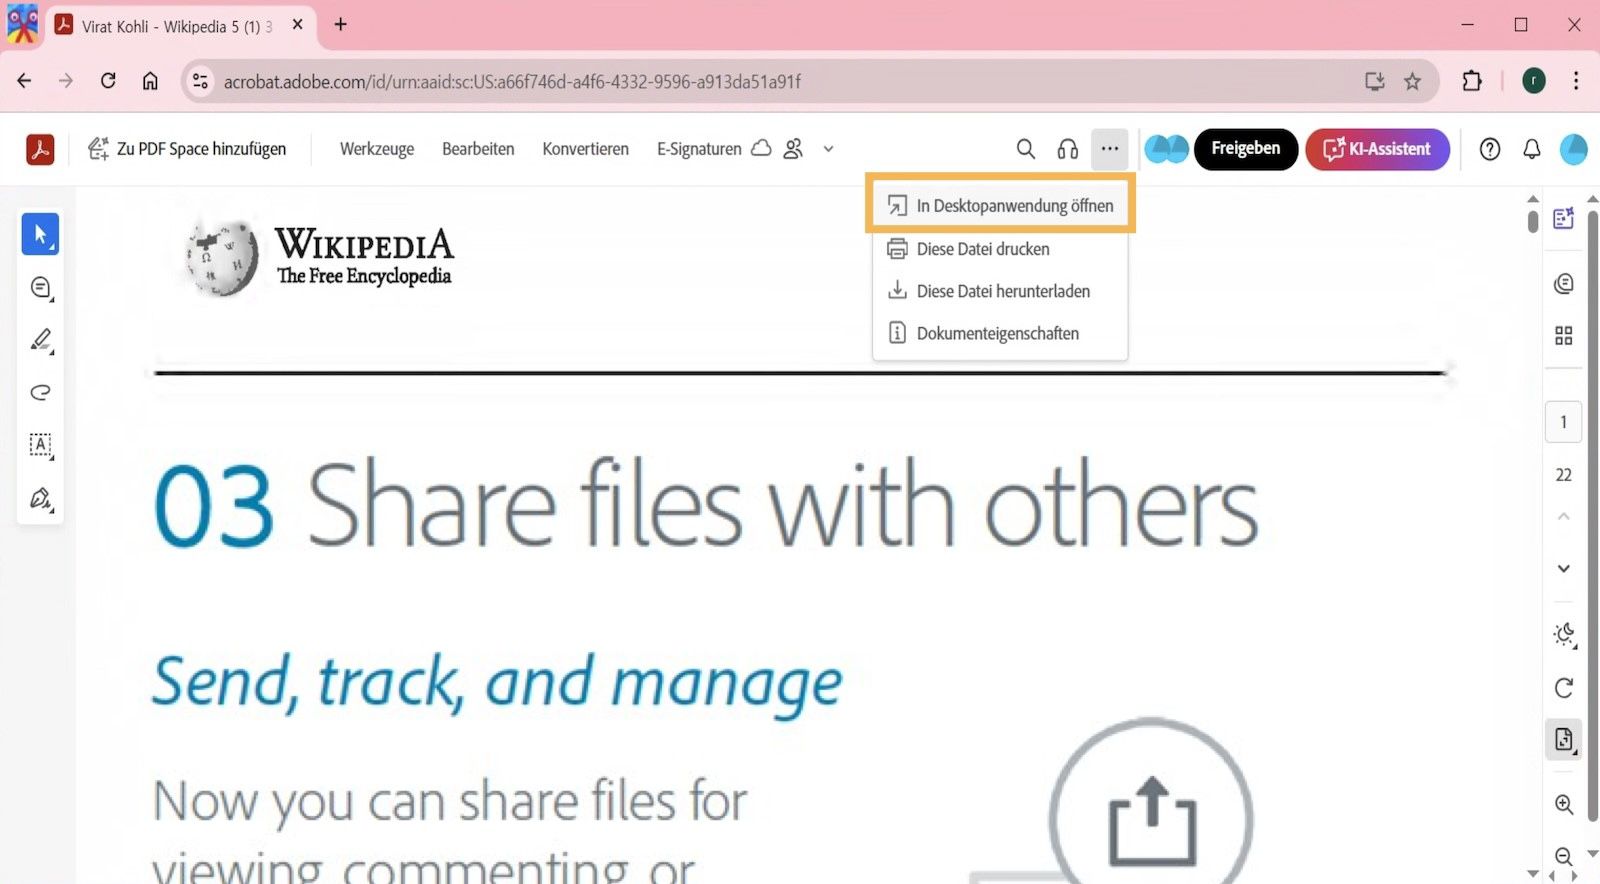Image resolution: width=1600 pixels, height=884 pixels.
Task: Go to previous page with up chevron
Action: coord(1564,516)
